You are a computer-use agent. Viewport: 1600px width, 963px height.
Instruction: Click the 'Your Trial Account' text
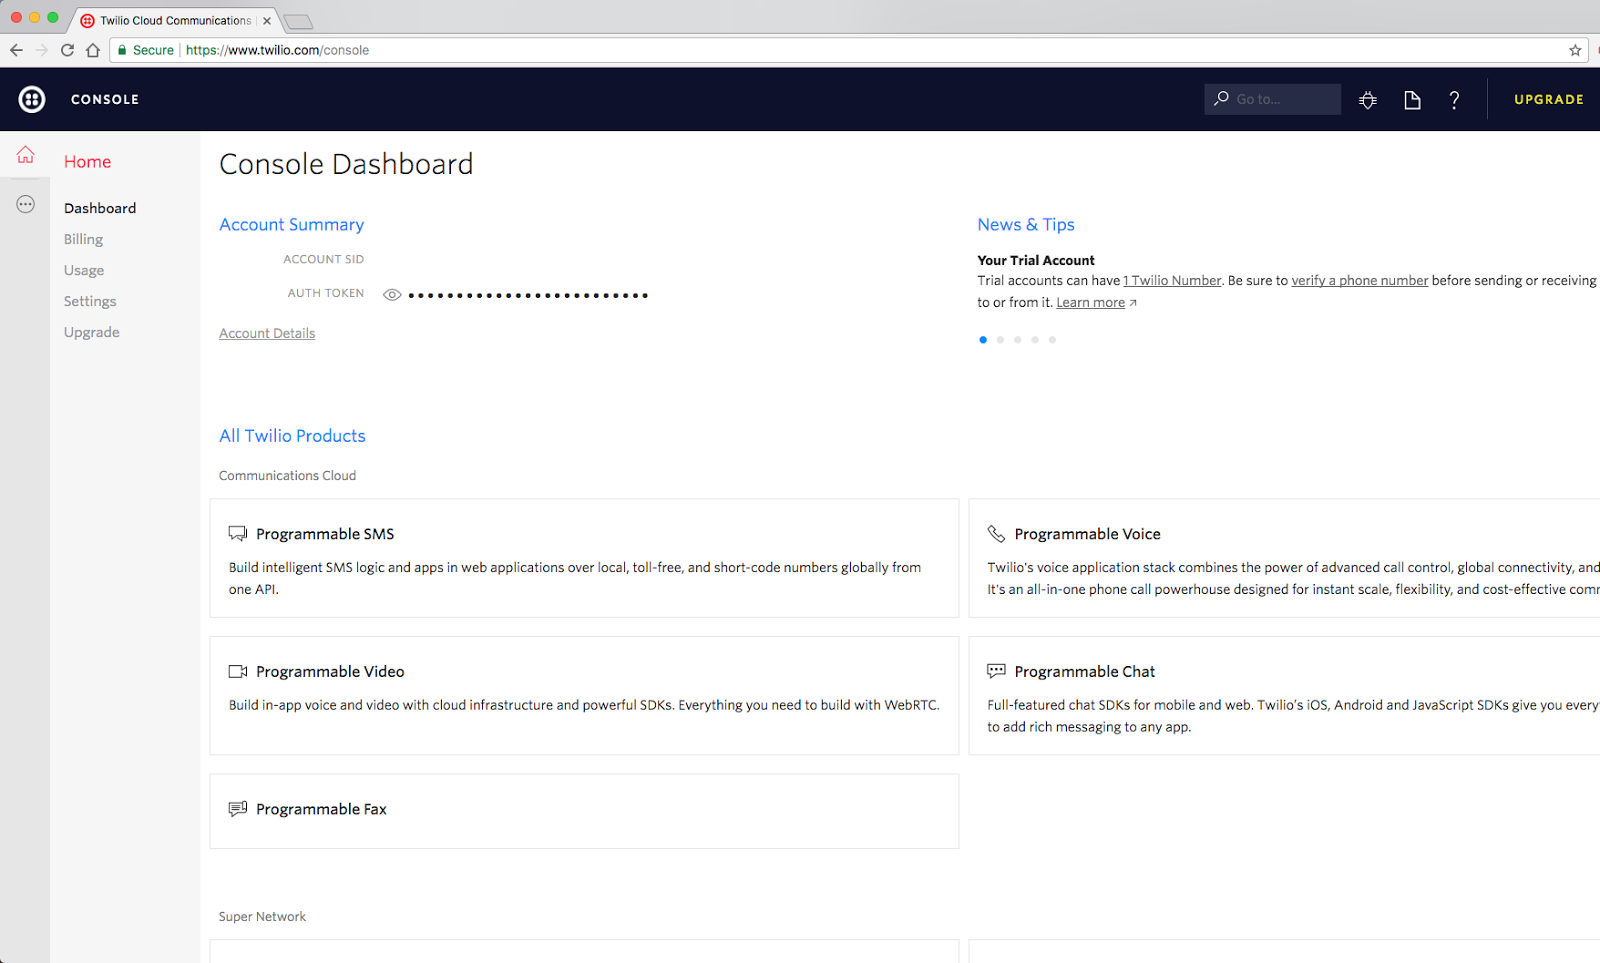click(1036, 260)
